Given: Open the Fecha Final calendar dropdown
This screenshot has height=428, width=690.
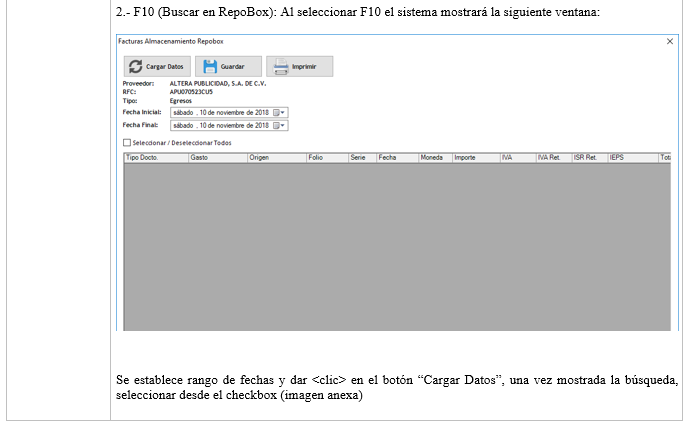Looking at the screenshot, I should (x=279, y=125).
